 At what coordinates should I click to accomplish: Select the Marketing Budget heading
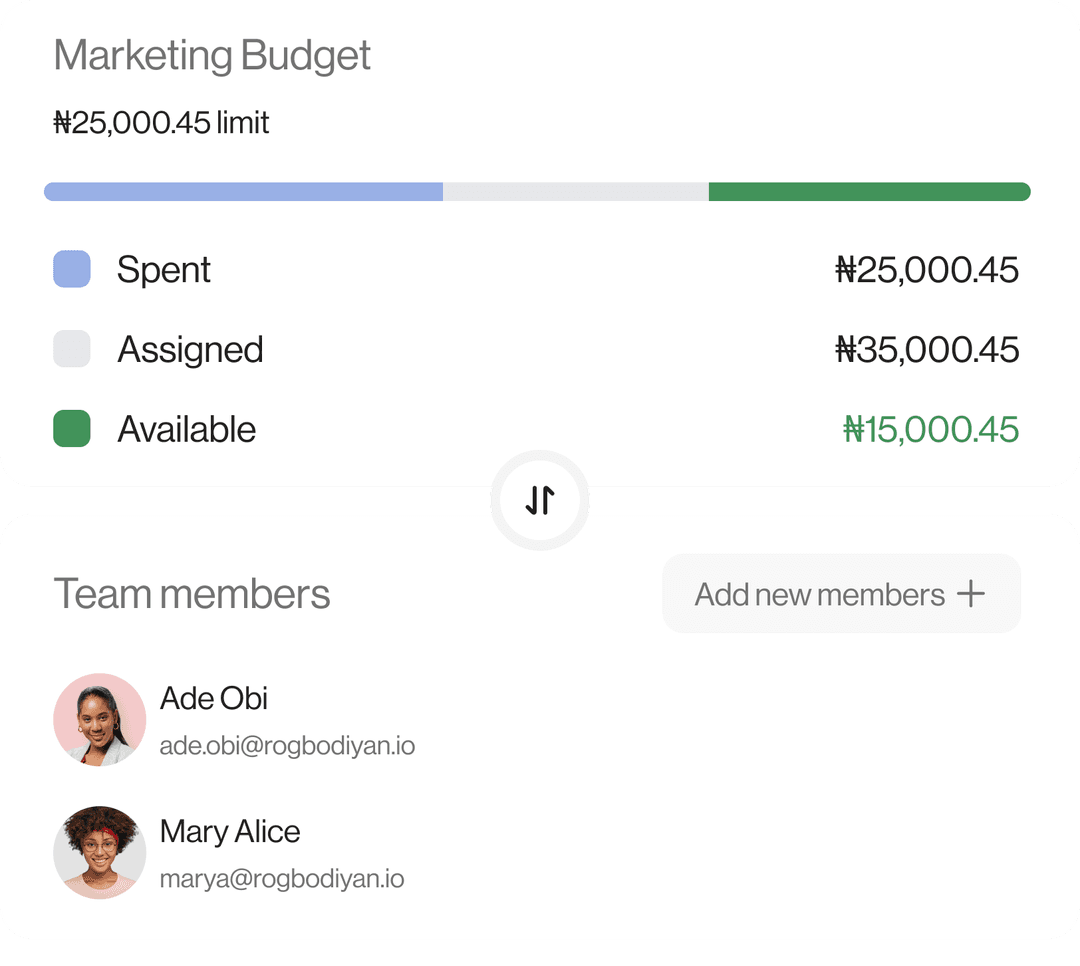(x=213, y=55)
